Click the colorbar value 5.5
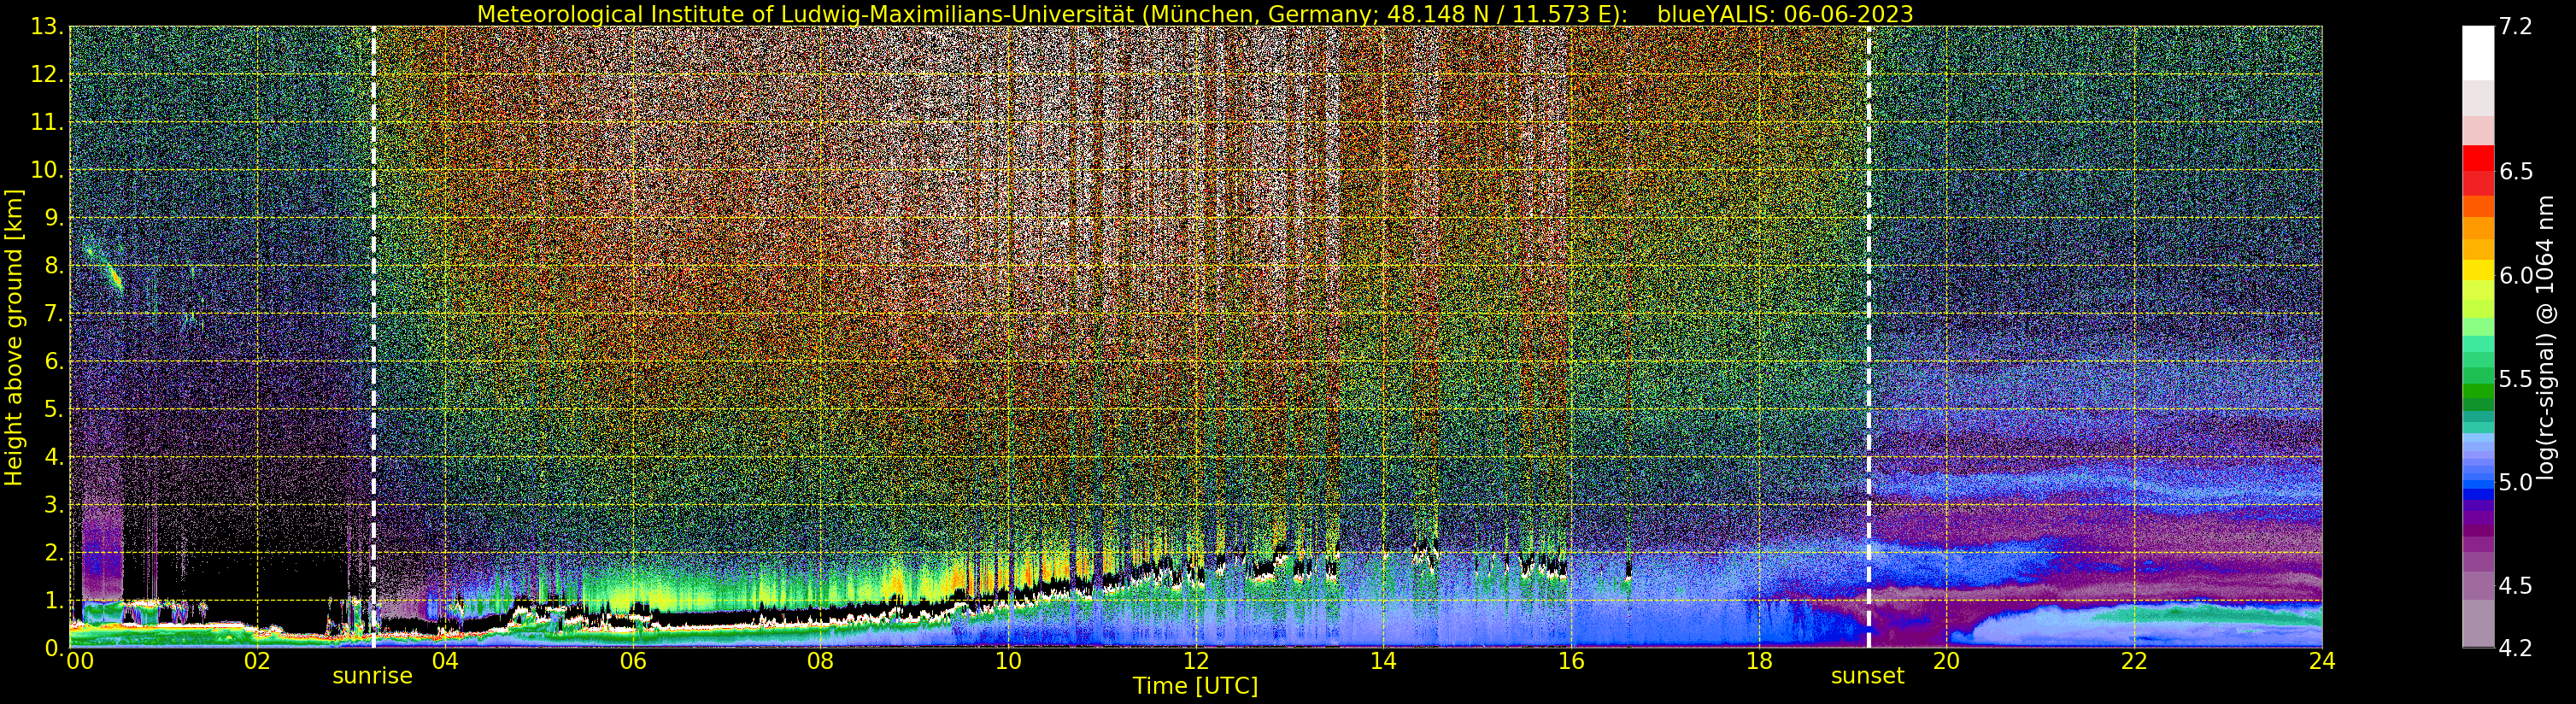 coord(2516,379)
